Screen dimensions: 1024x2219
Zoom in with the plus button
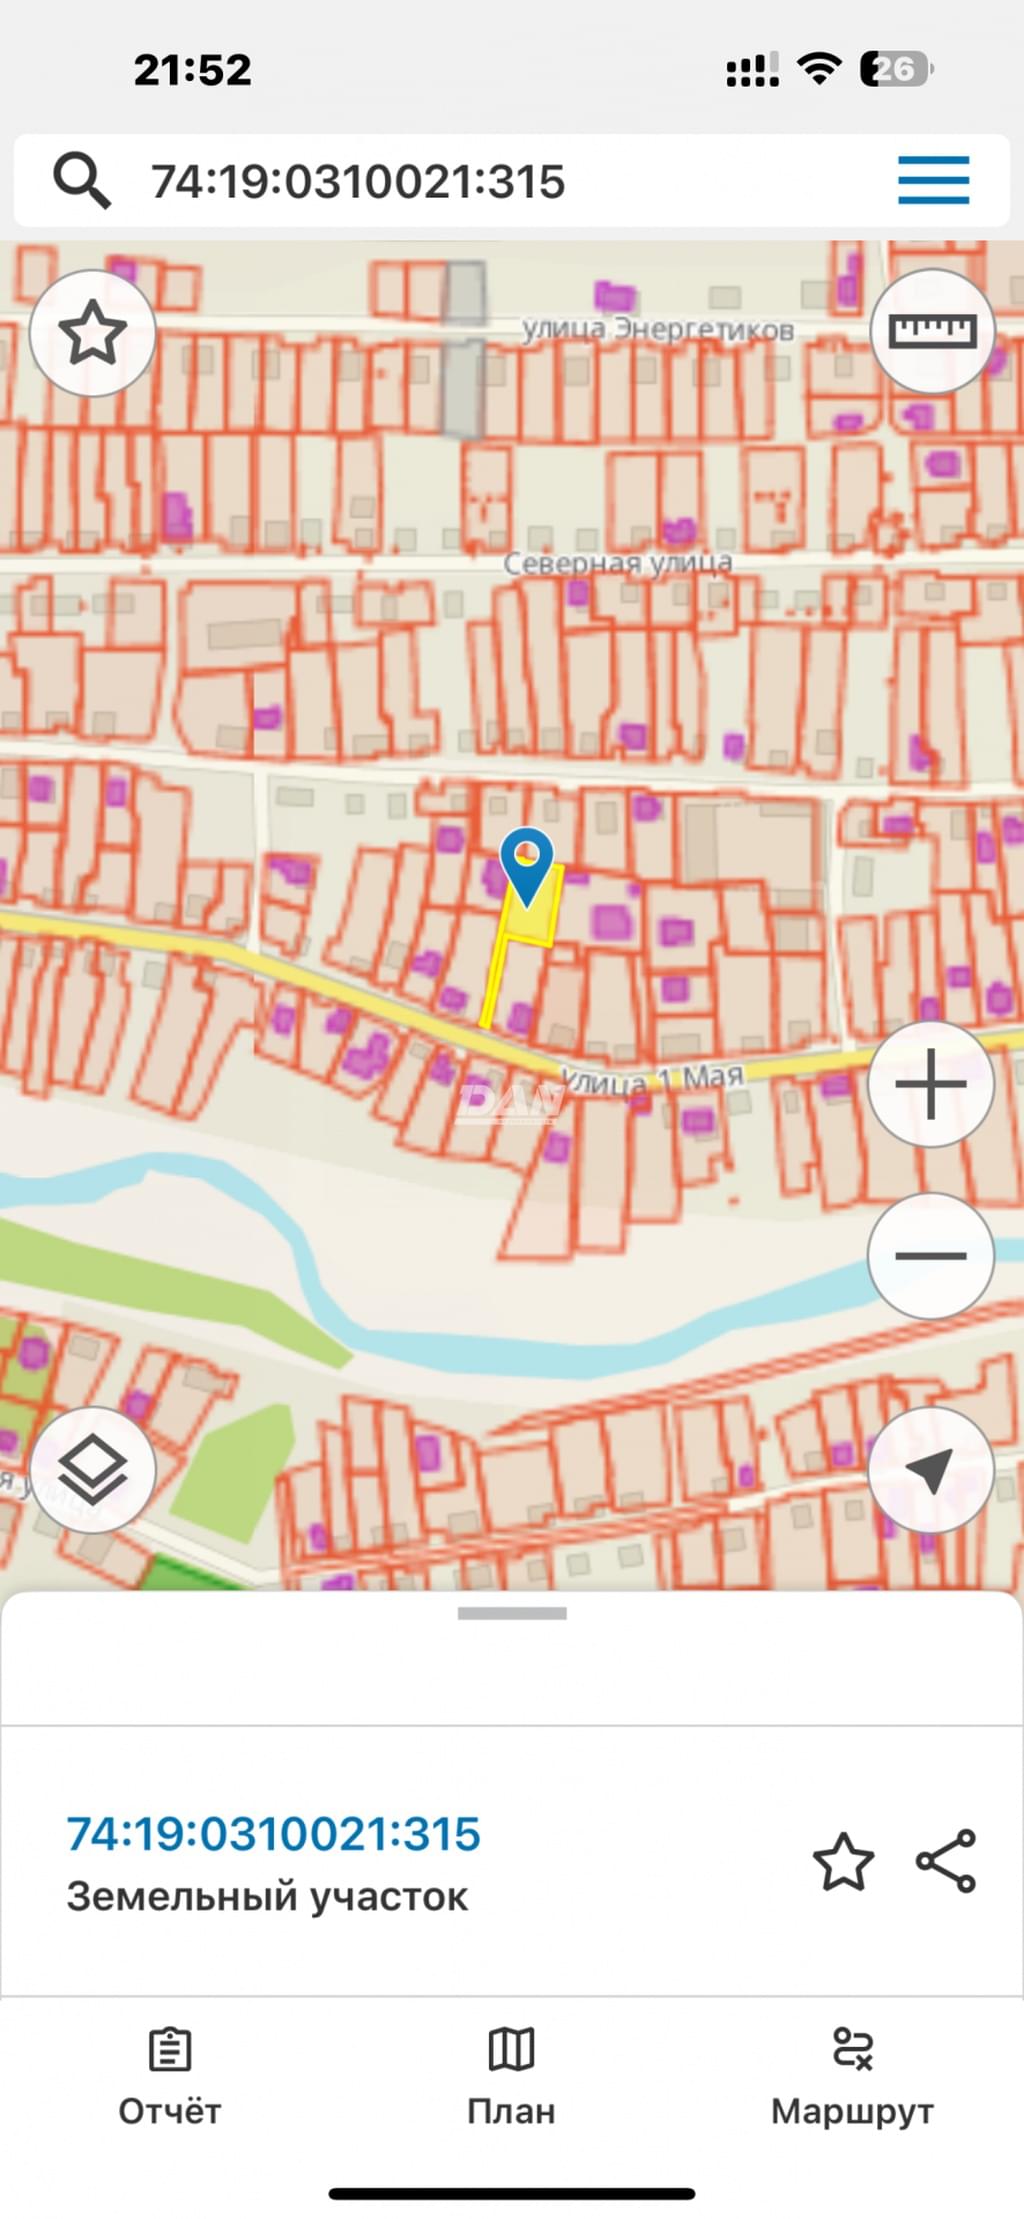931,1083
